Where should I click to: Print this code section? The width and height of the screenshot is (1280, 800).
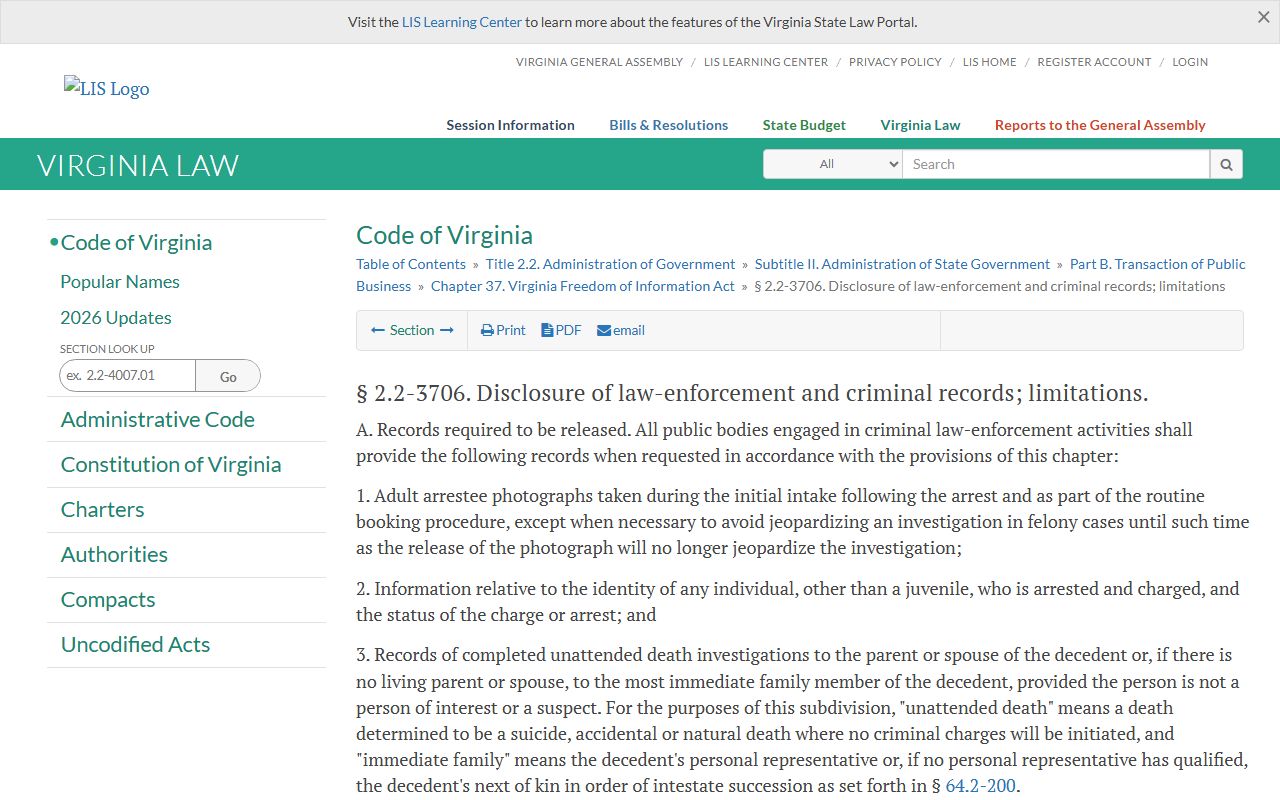(503, 330)
